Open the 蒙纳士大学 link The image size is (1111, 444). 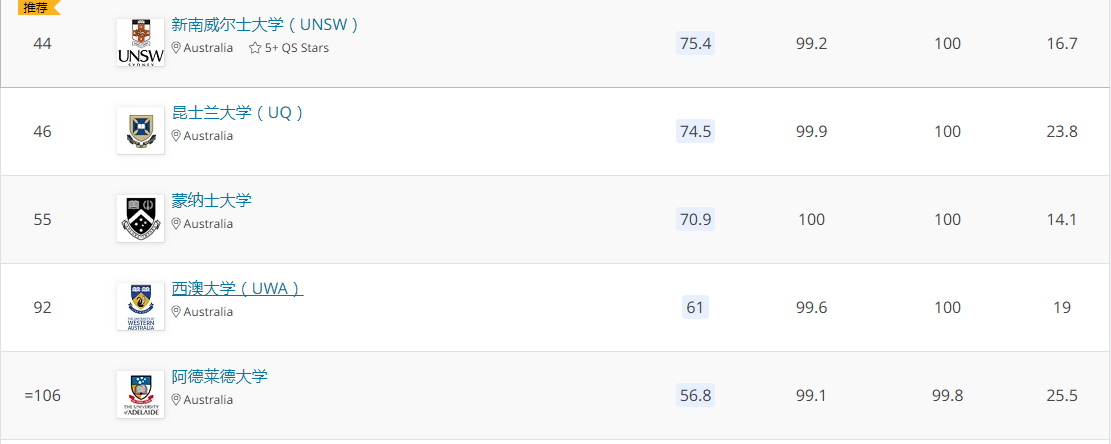coord(212,200)
